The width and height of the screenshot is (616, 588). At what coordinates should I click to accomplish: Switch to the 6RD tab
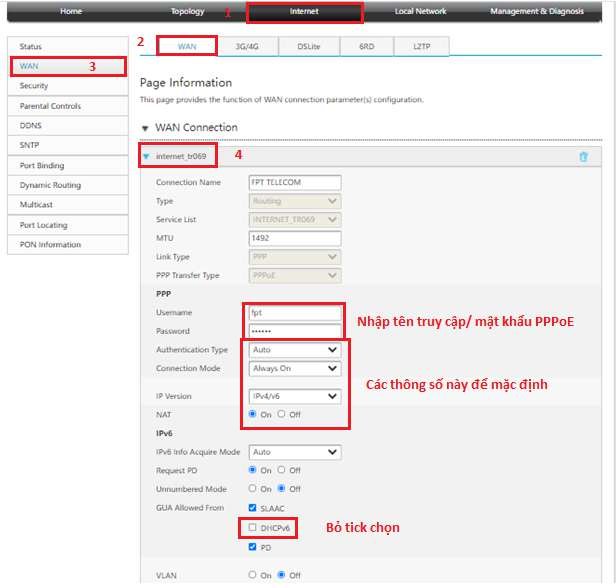click(367, 46)
